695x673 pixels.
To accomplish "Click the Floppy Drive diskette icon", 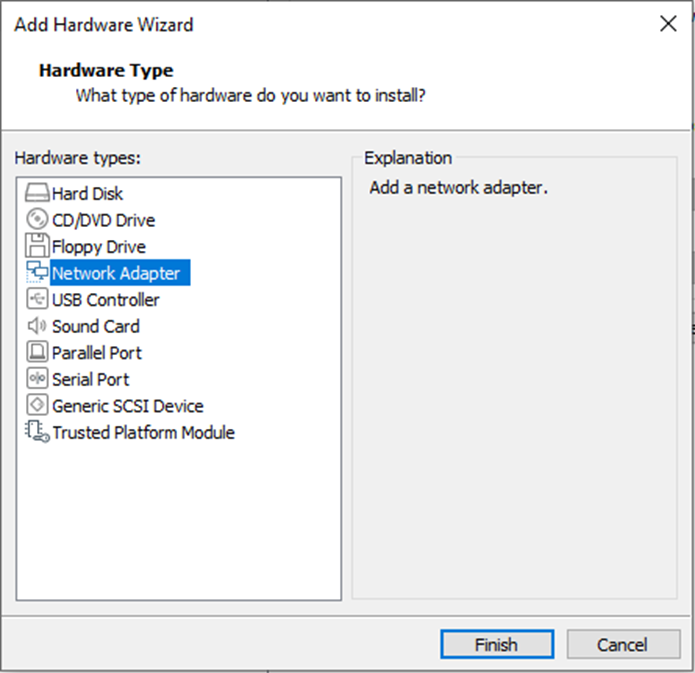I will click(37, 246).
